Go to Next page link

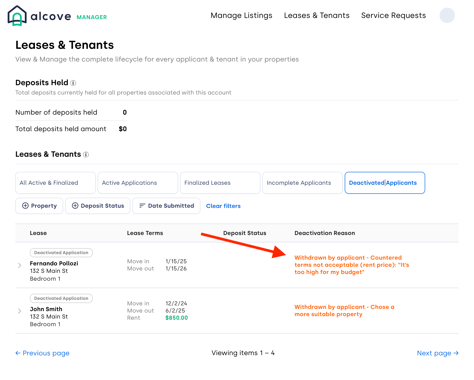pos(438,353)
